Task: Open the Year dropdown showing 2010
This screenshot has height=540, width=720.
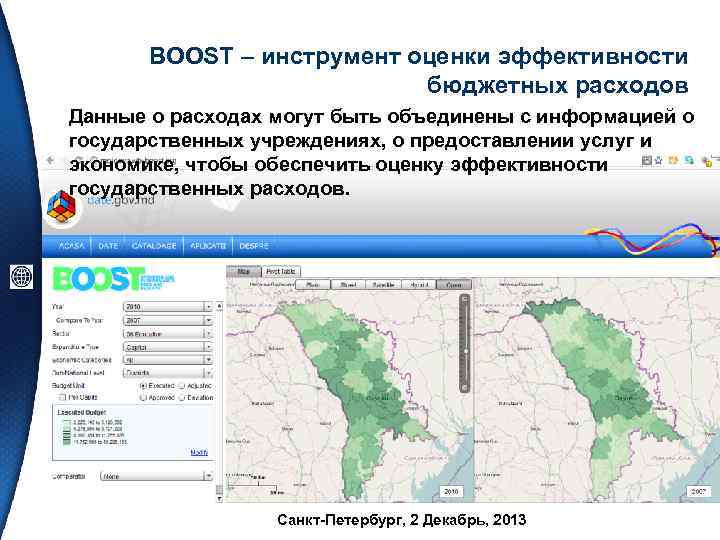Action: pos(168,306)
